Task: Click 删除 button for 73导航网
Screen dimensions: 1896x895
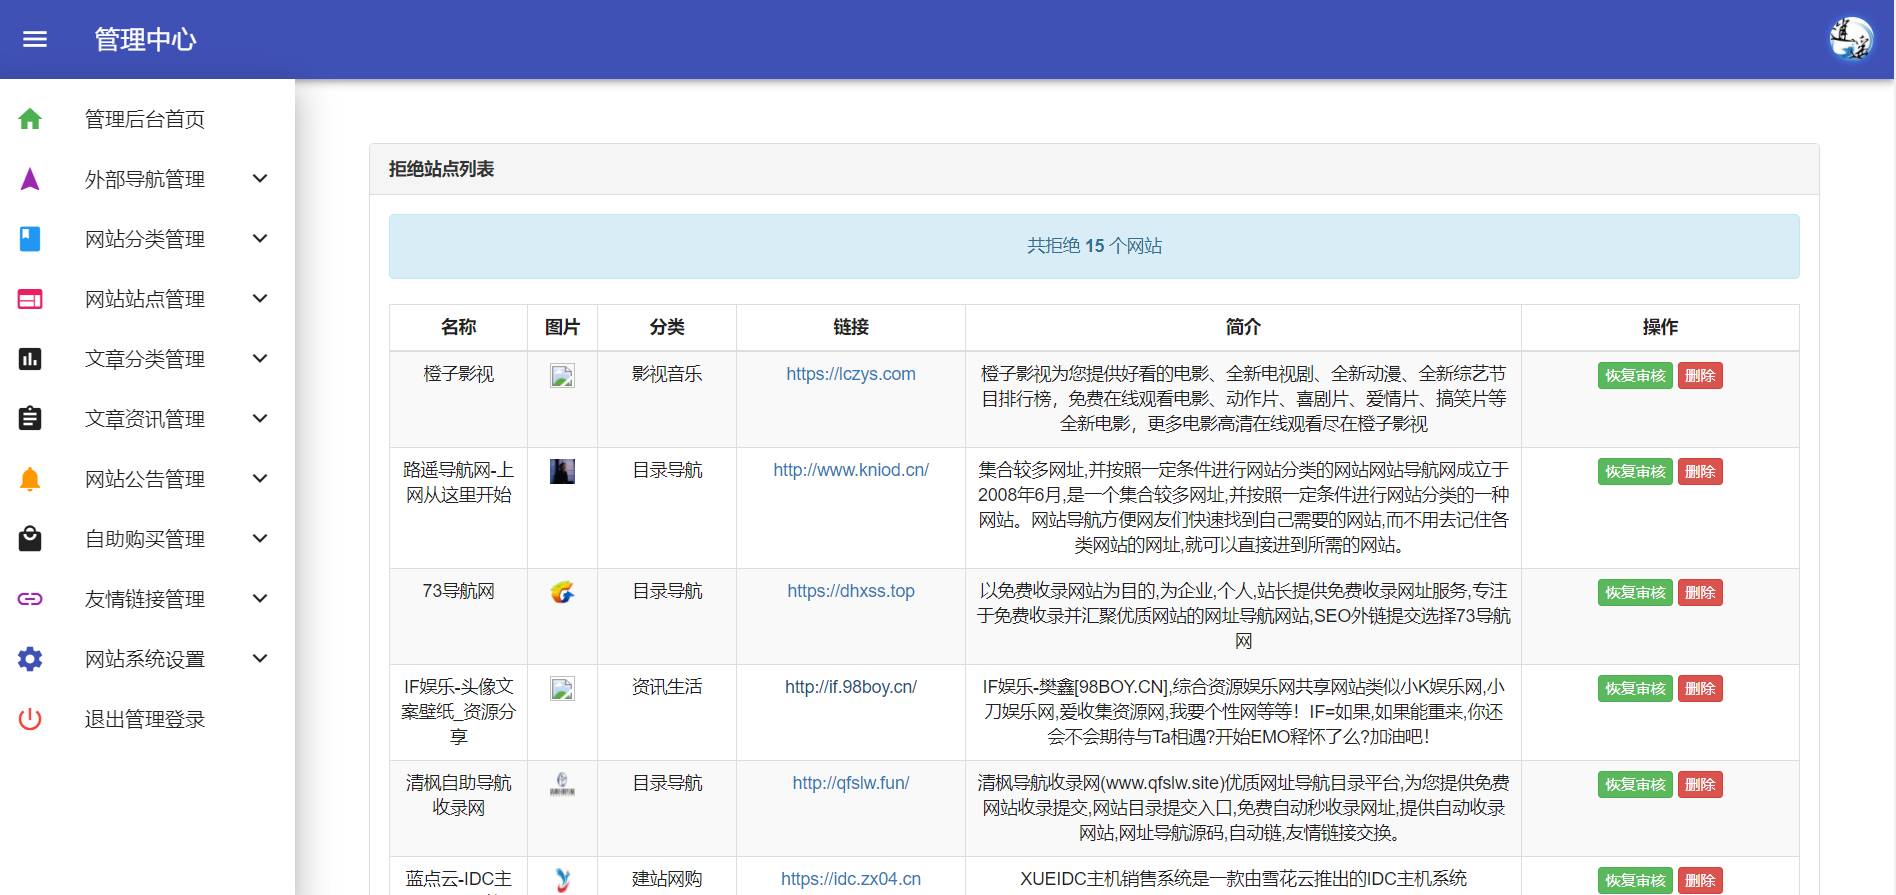Action: point(1700,593)
